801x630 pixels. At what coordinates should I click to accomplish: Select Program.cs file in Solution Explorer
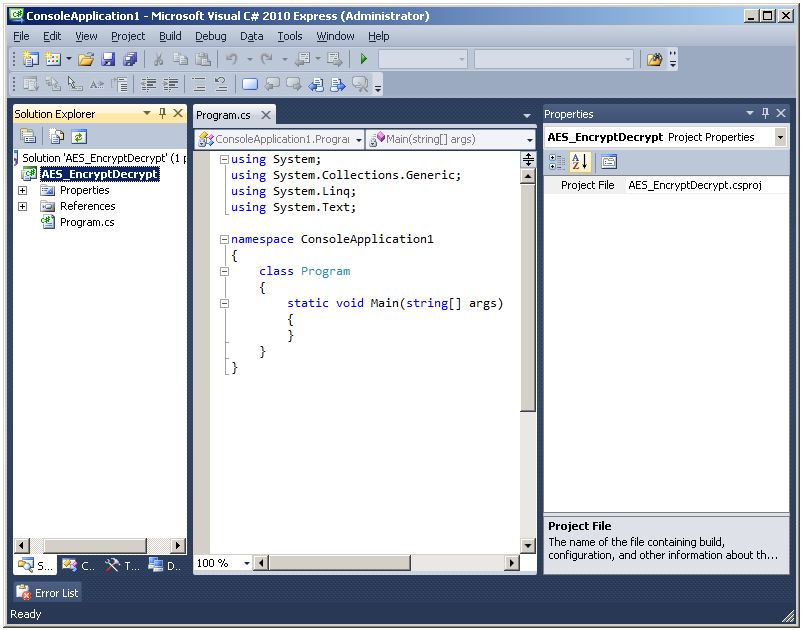[x=86, y=222]
